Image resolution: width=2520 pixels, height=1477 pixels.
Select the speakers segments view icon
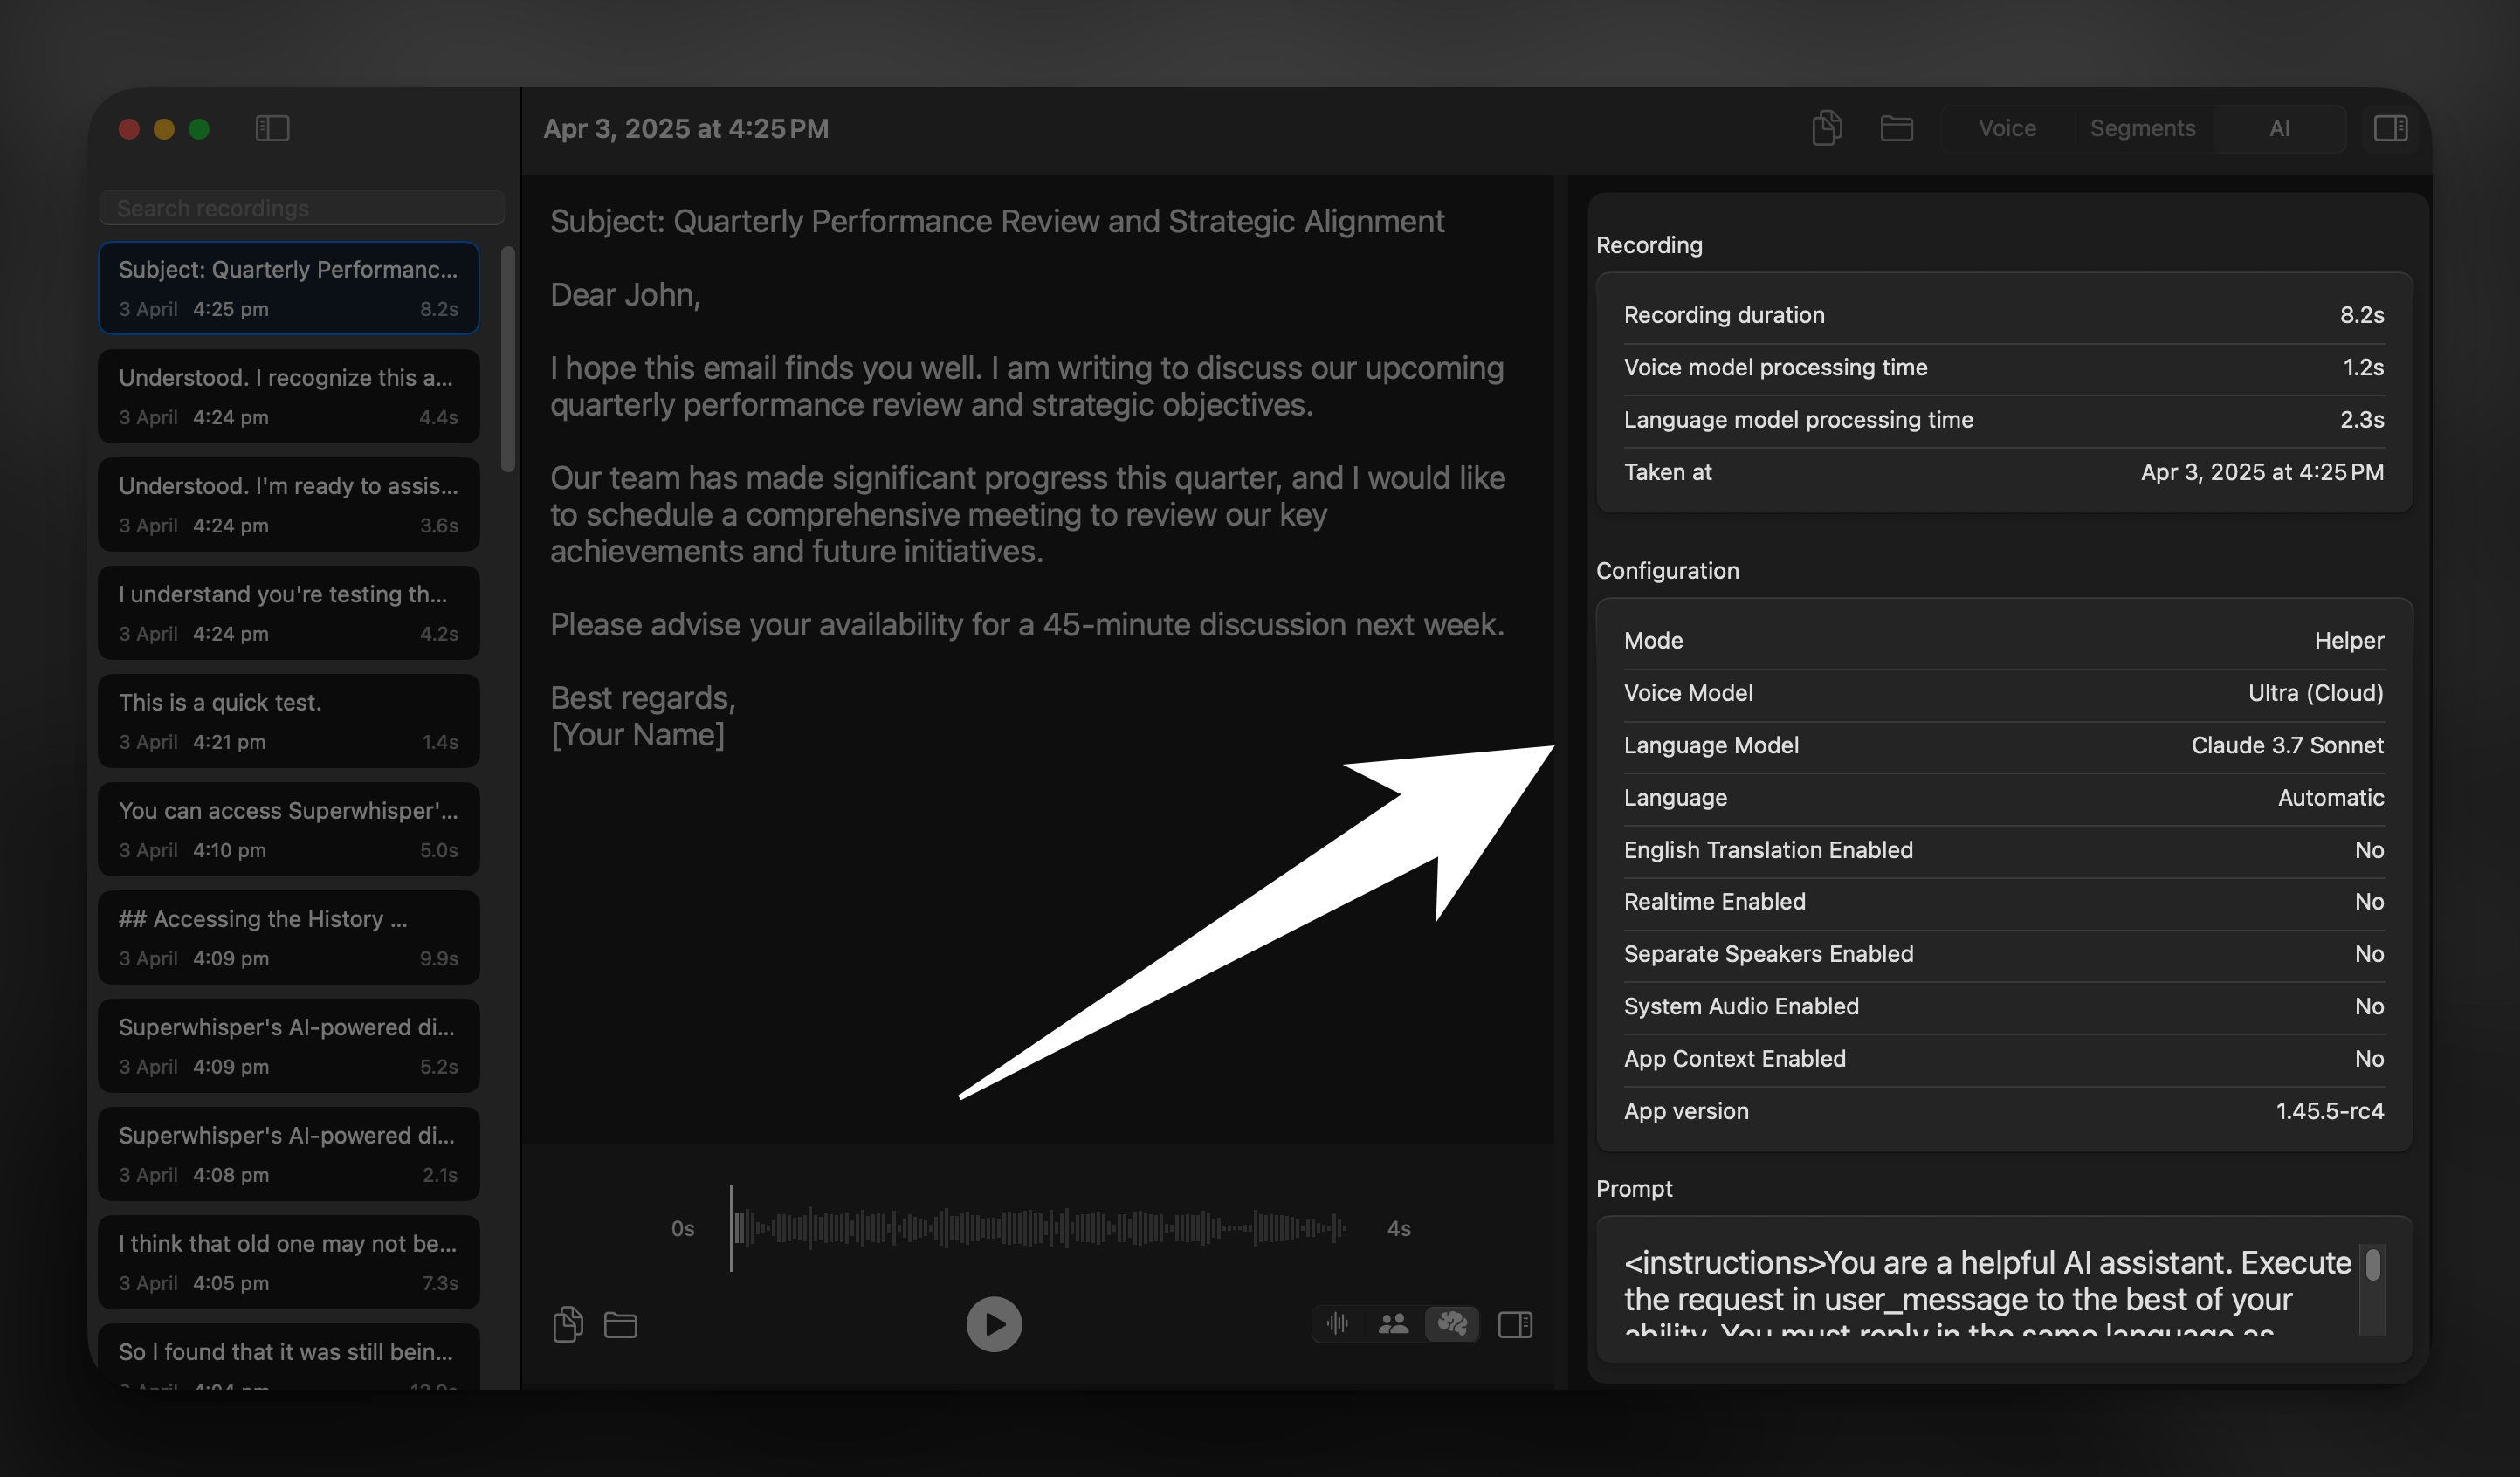(x=1393, y=1324)
